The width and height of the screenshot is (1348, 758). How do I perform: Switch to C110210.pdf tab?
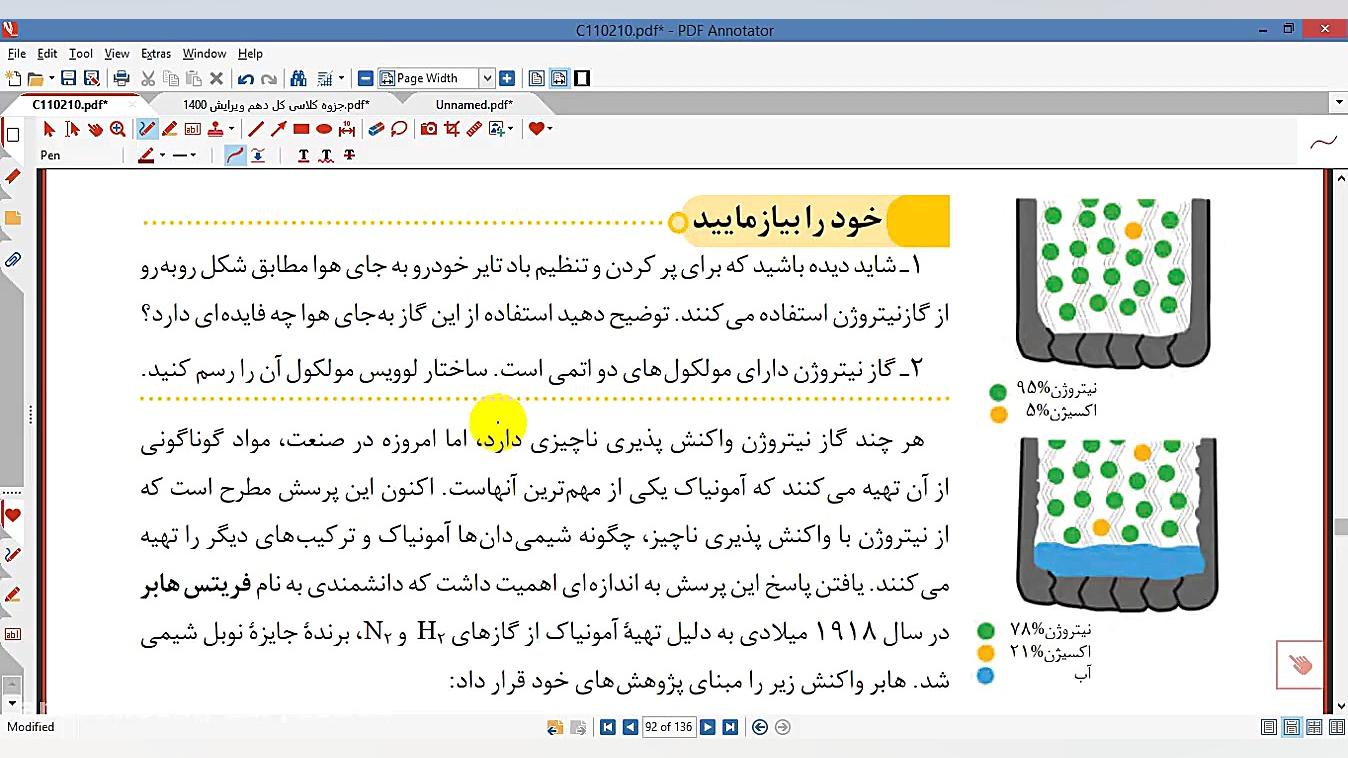coord(70,104)
